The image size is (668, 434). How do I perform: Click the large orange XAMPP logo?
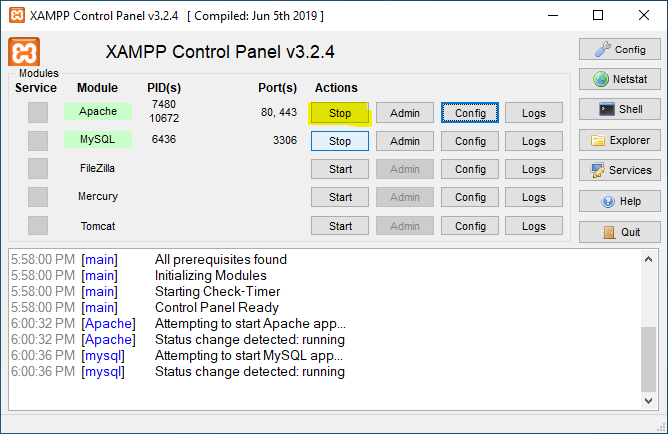24,52
